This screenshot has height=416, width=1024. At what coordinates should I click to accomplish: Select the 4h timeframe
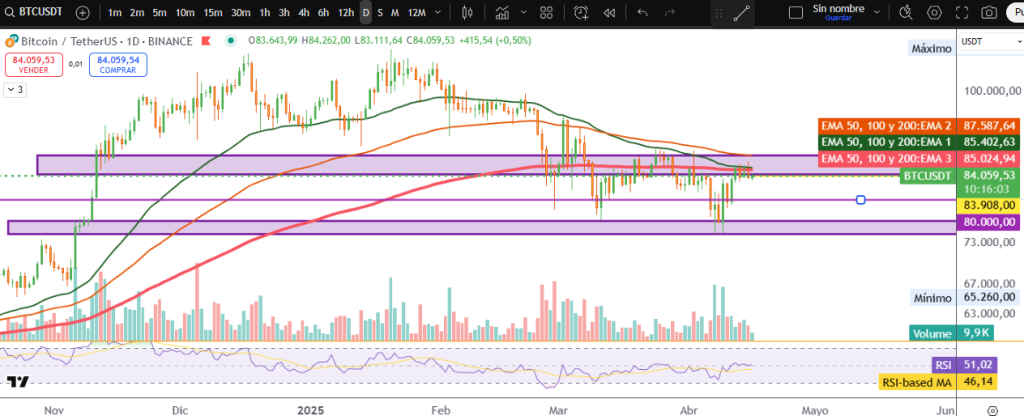pyautogui.click(x=304, y=12)
